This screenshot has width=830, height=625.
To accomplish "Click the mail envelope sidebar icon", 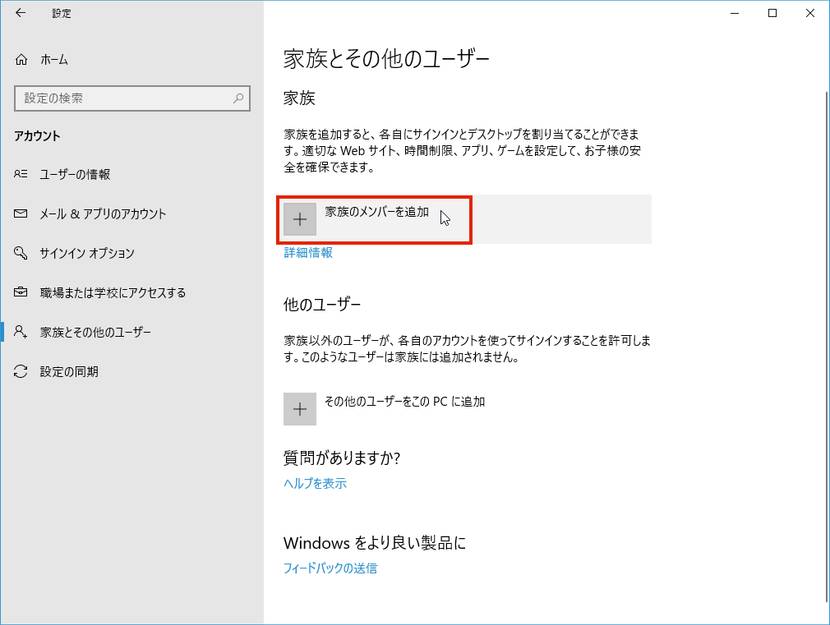I will pyautogui.click(x=21, y=213).
